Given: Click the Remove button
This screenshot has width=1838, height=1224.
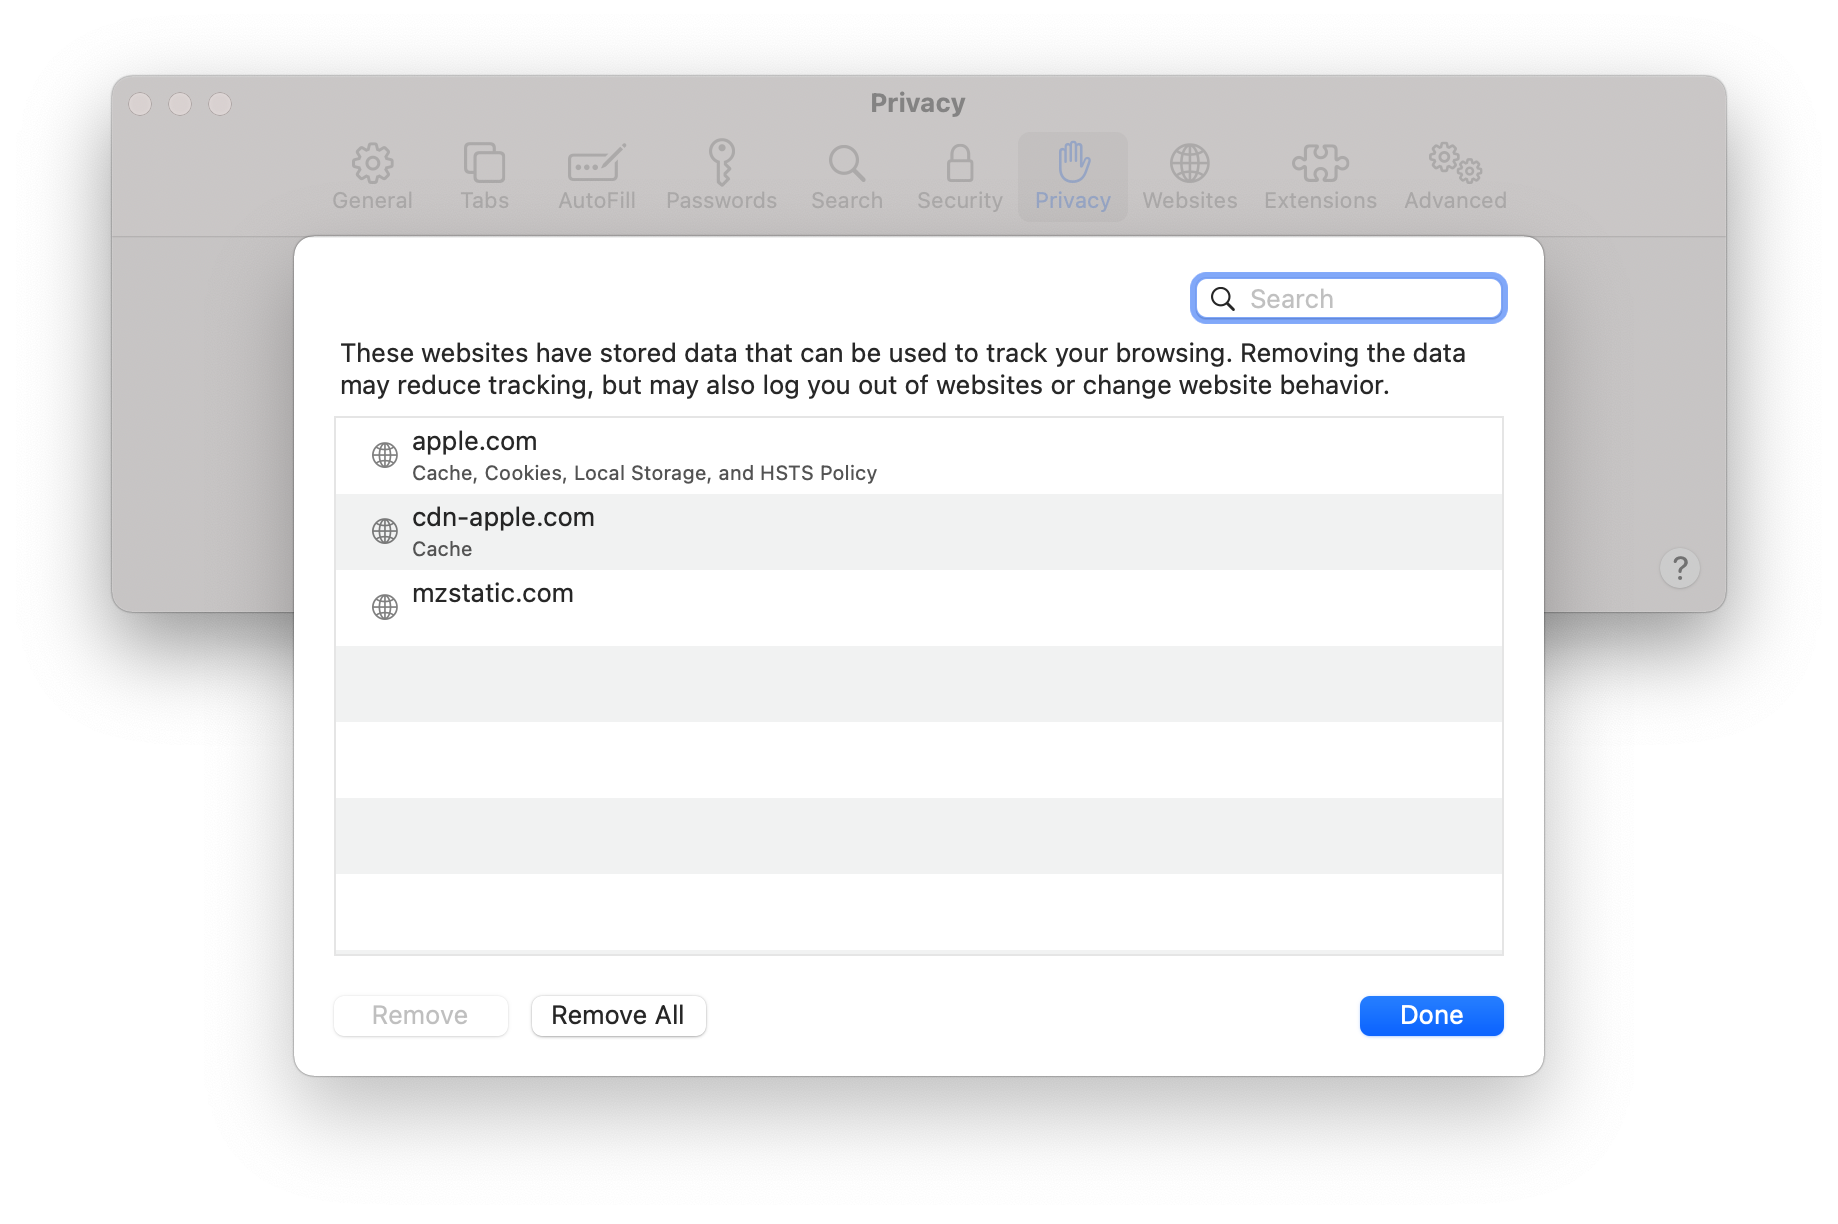Looking at the screenshot, I should [420, 1015].
